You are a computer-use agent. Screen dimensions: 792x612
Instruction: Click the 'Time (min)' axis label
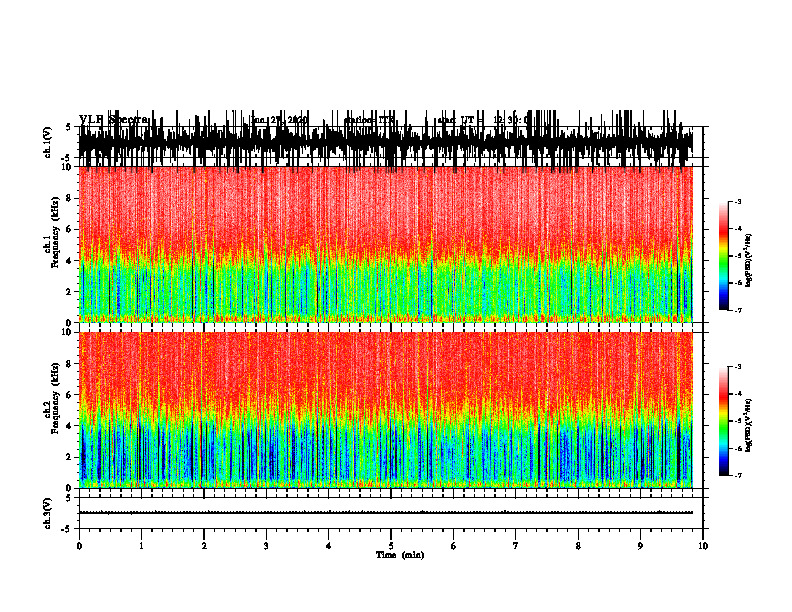coord(400,555)
